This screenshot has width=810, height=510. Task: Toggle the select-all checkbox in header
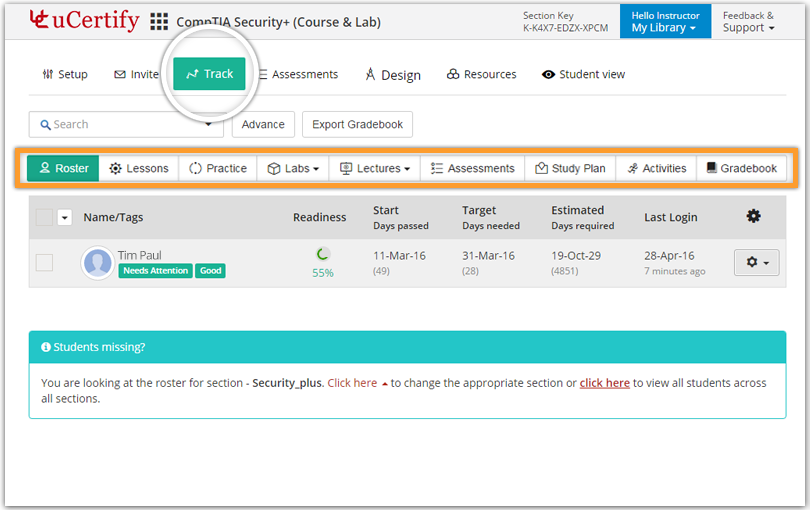click(x=44, y=218)
